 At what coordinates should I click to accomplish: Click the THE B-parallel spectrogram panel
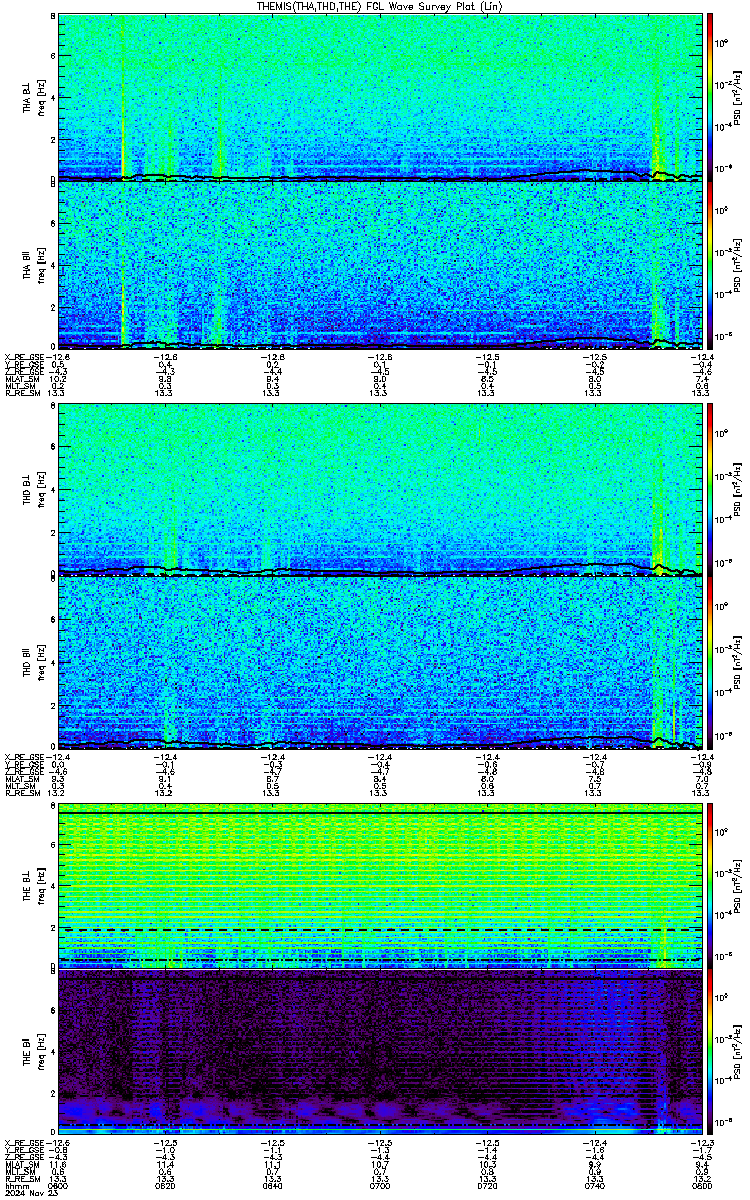[x=379, y=1054]
